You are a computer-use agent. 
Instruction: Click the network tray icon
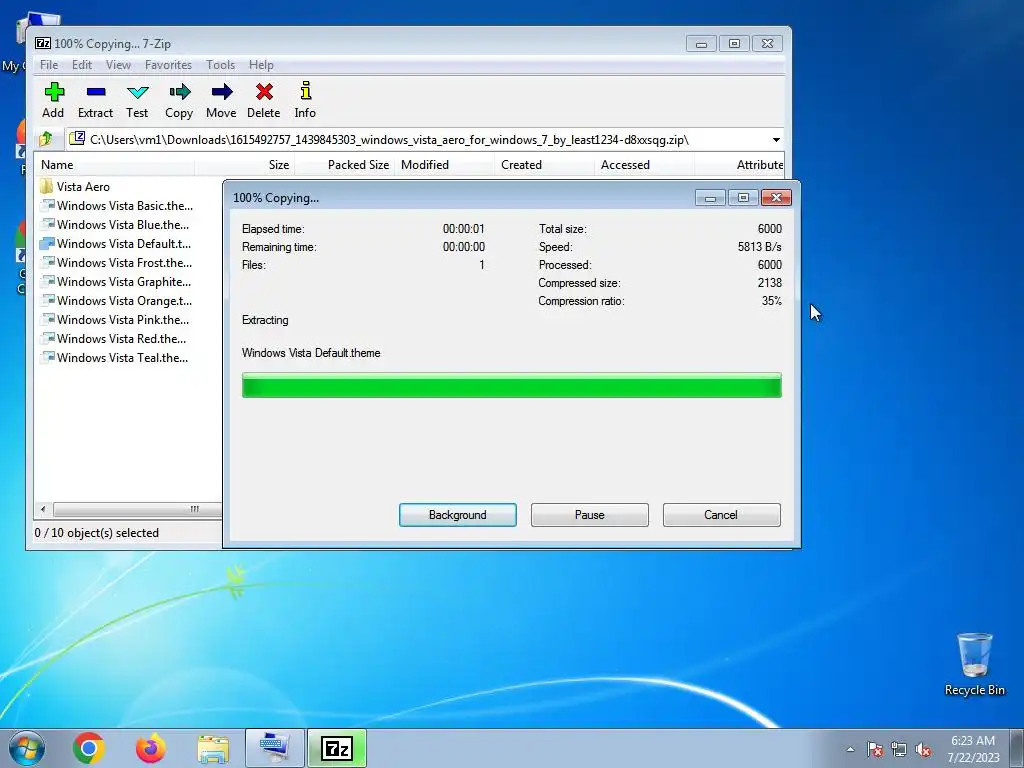(x=899, y=750)
